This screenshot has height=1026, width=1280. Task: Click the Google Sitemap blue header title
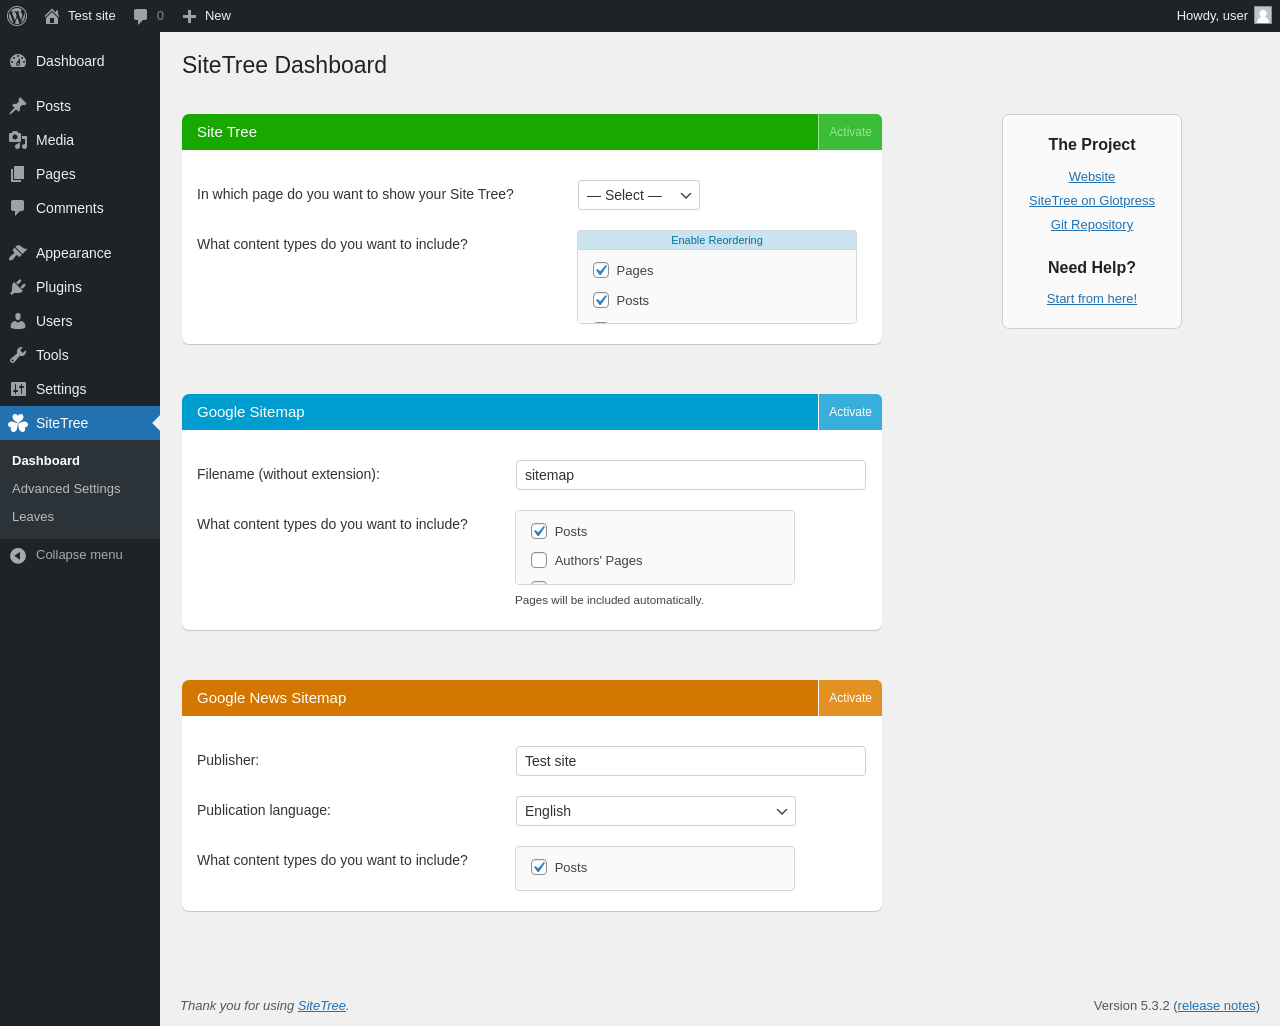click(x=251, y=412)
